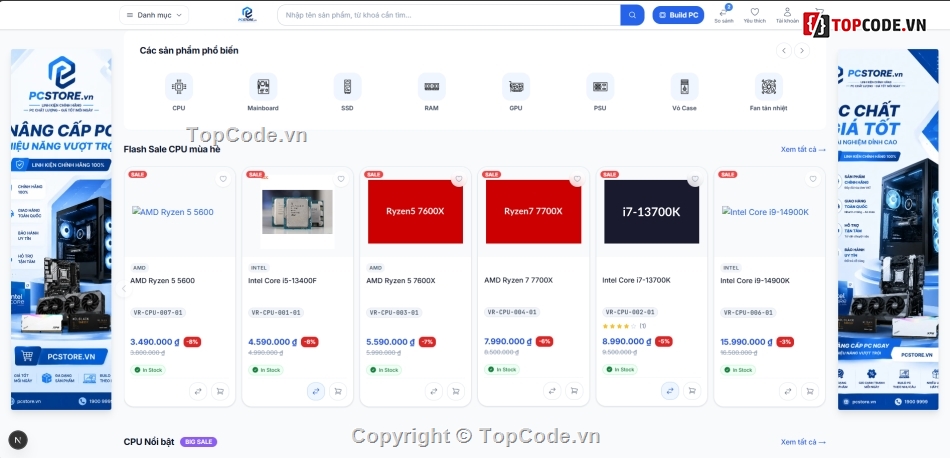Screen dimensions: 950x458
Task: Open the i7-13700K product image
Action: [651, 211]
